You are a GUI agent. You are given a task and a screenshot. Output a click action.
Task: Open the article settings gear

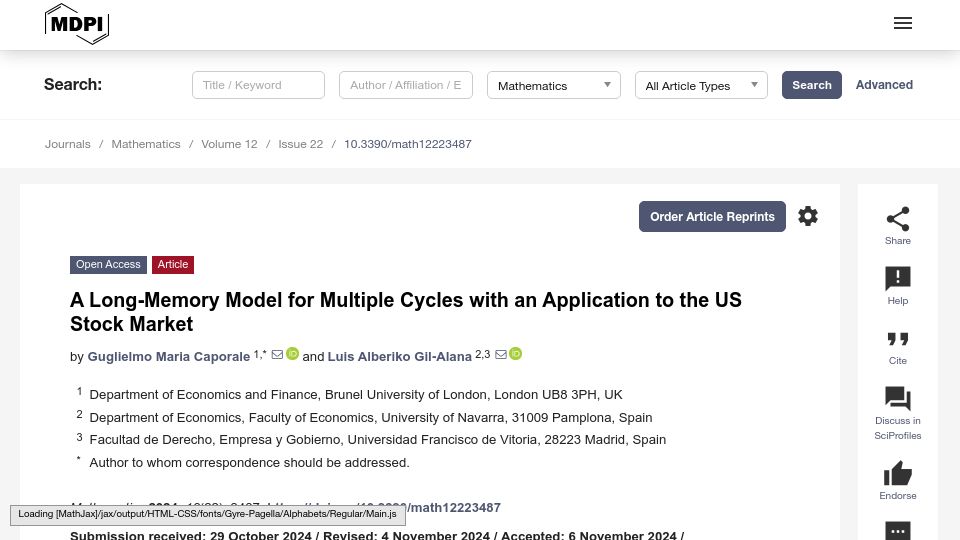808,216
